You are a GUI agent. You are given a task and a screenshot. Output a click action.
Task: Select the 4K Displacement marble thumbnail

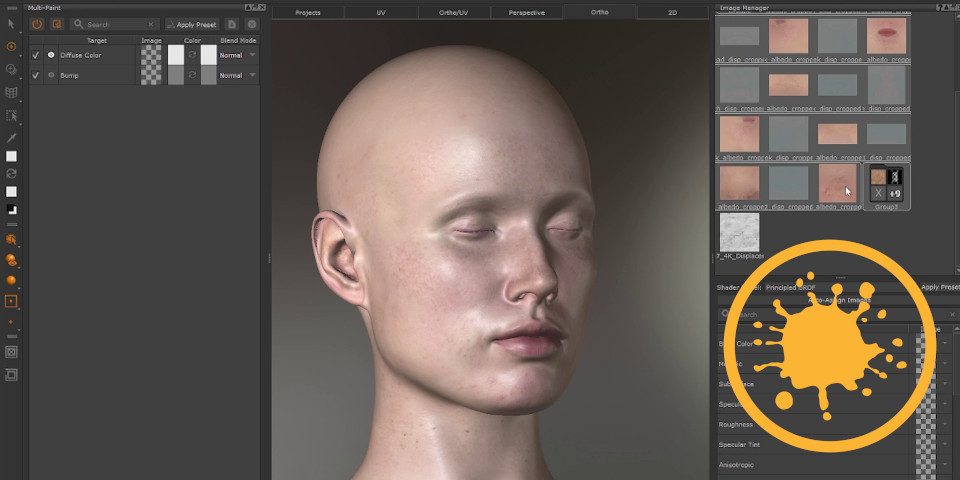(739, 232)
